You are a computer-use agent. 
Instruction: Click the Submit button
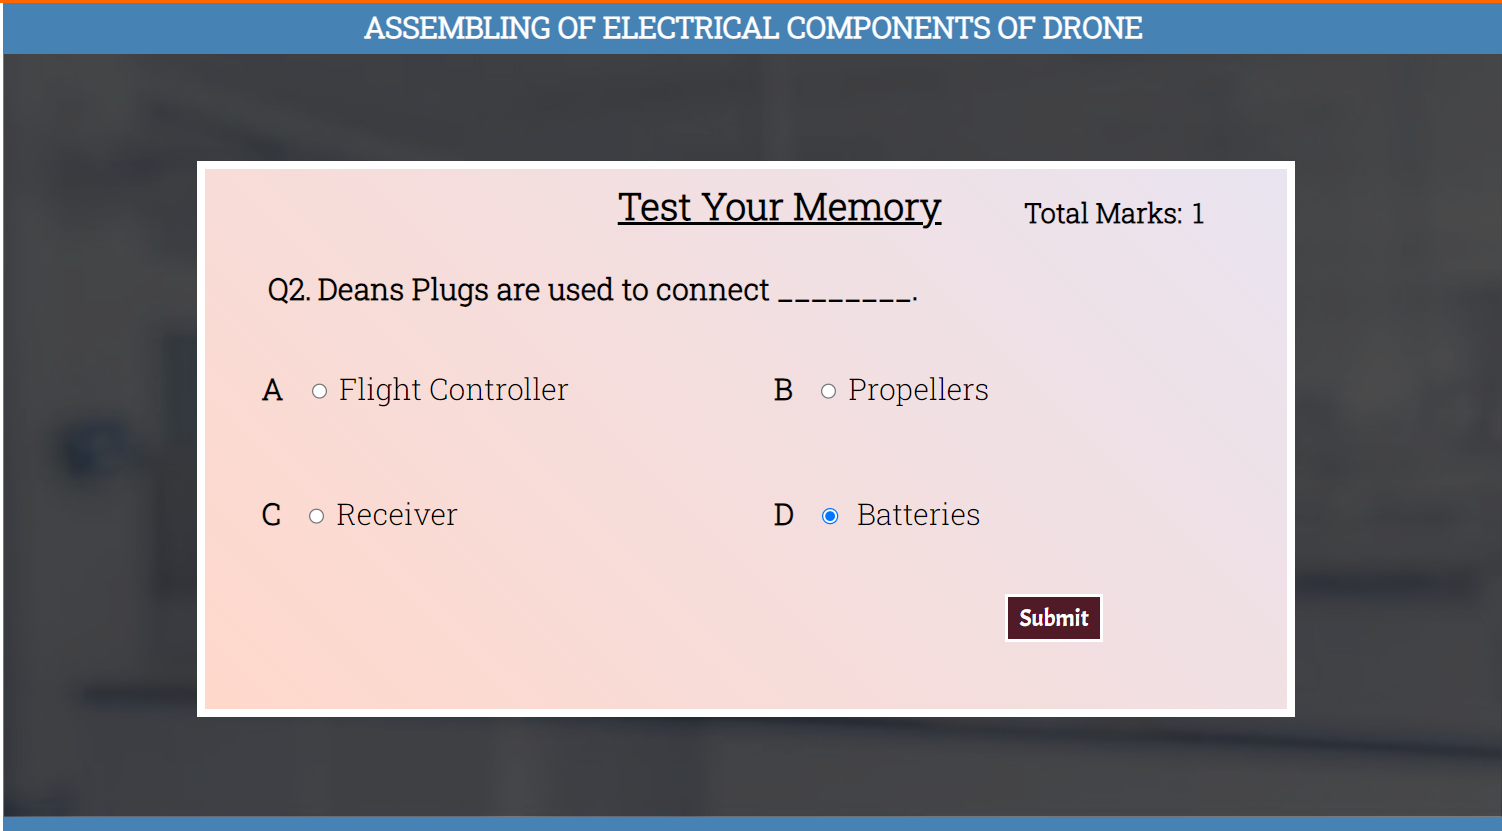coord(1053,618)
